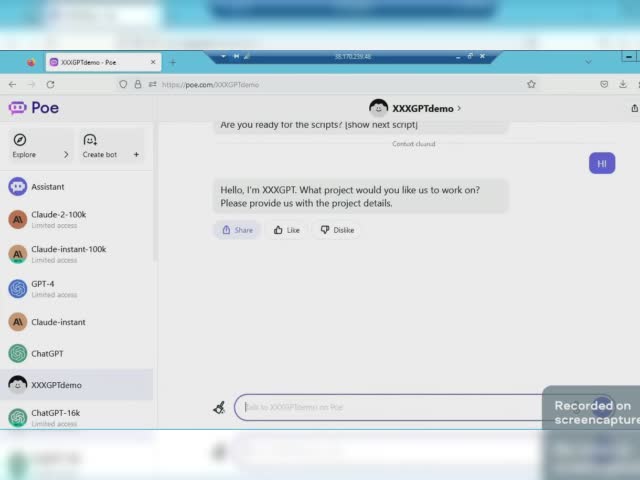Image resolution: width=640 pixels, height=480 pixels.
Task: Open the Explore compass icon
Action: 20,140
